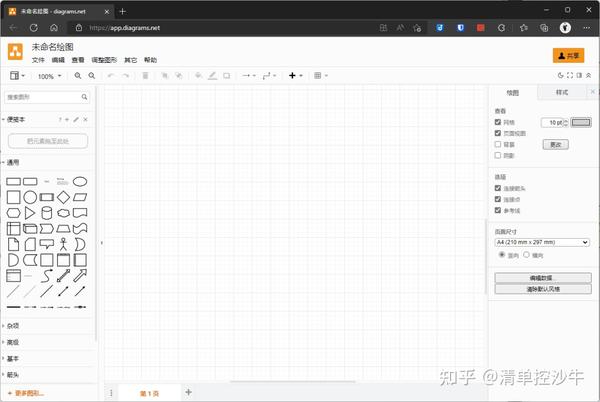
Task: Open the waypoint connector style dropdown
Action: 269,76
